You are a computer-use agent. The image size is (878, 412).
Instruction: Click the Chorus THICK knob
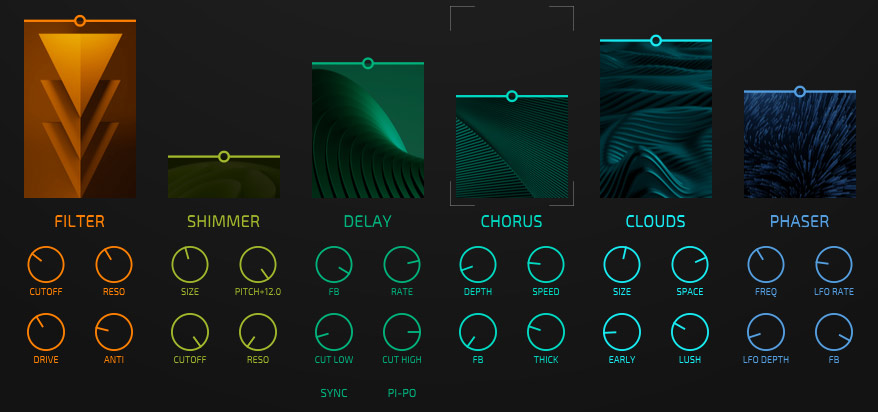click(546, 332)
